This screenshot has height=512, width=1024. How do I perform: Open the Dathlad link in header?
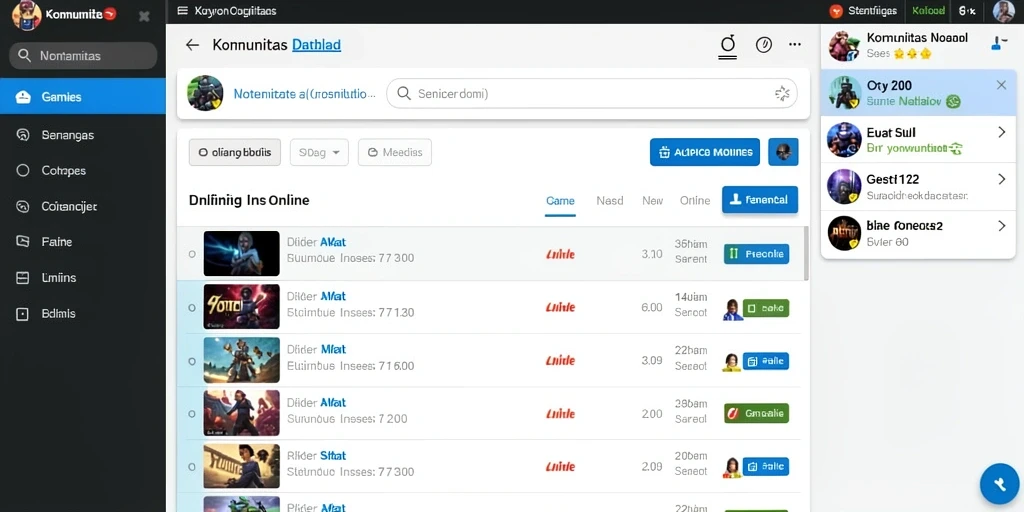pos(316,44)
